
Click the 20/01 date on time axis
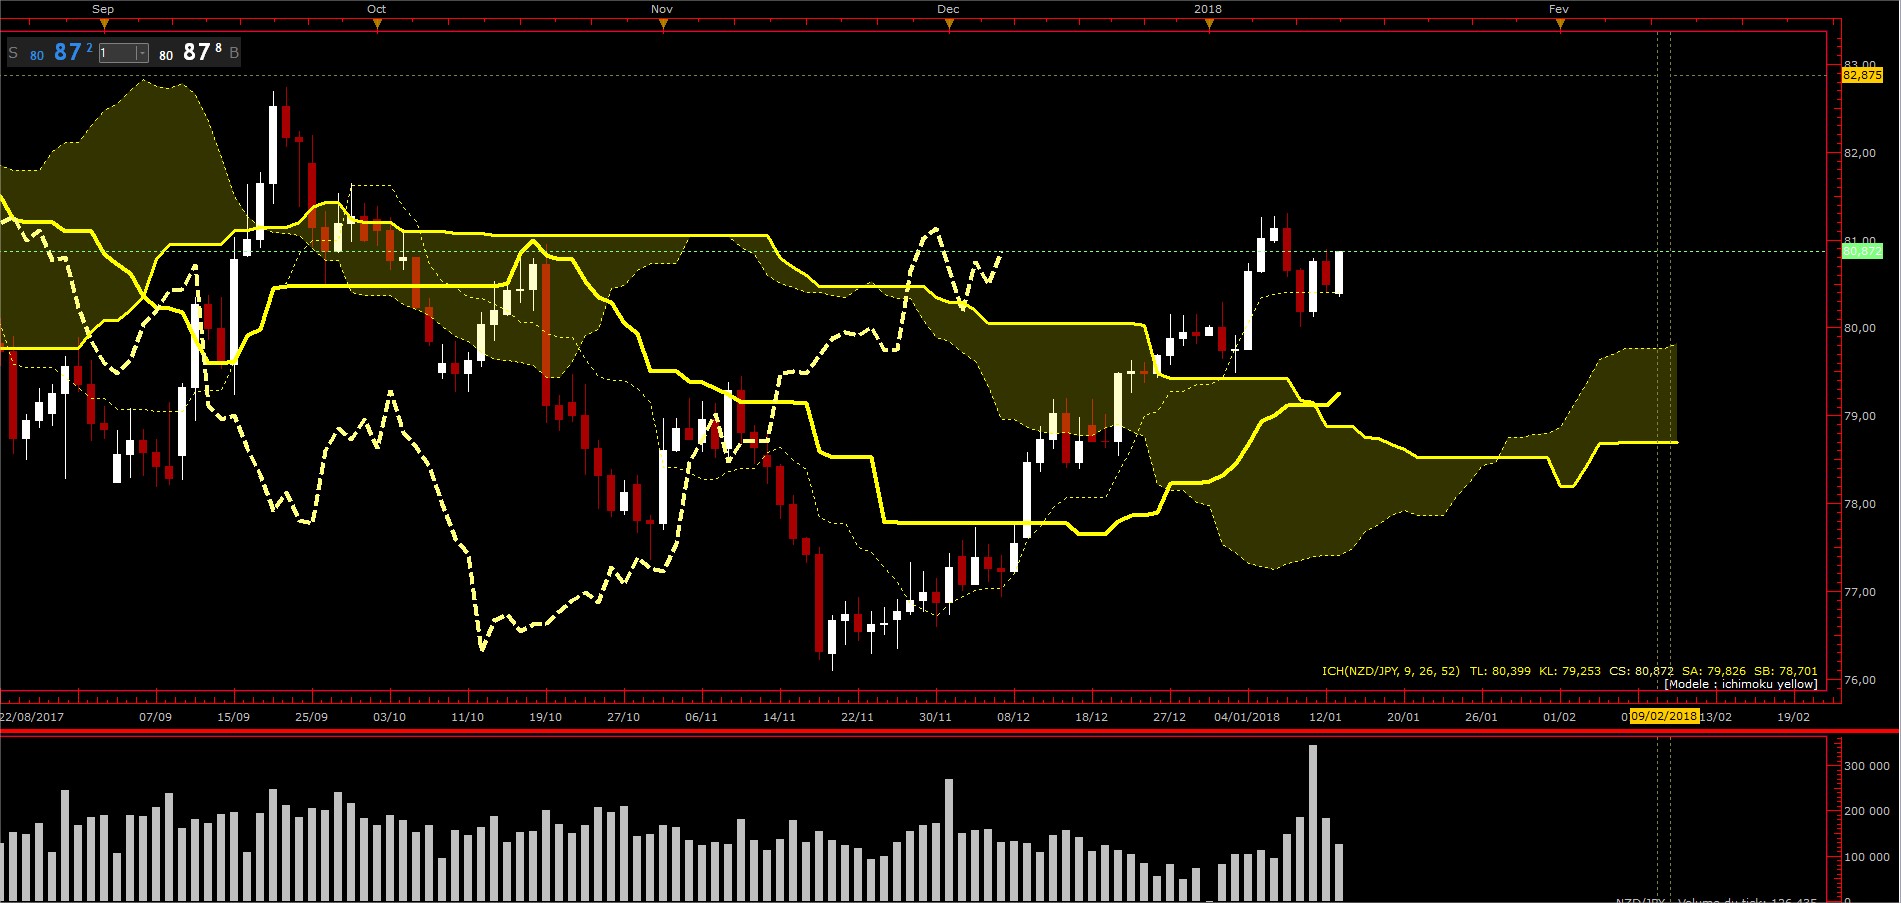pyautogui.click(x=1403, y=717)
